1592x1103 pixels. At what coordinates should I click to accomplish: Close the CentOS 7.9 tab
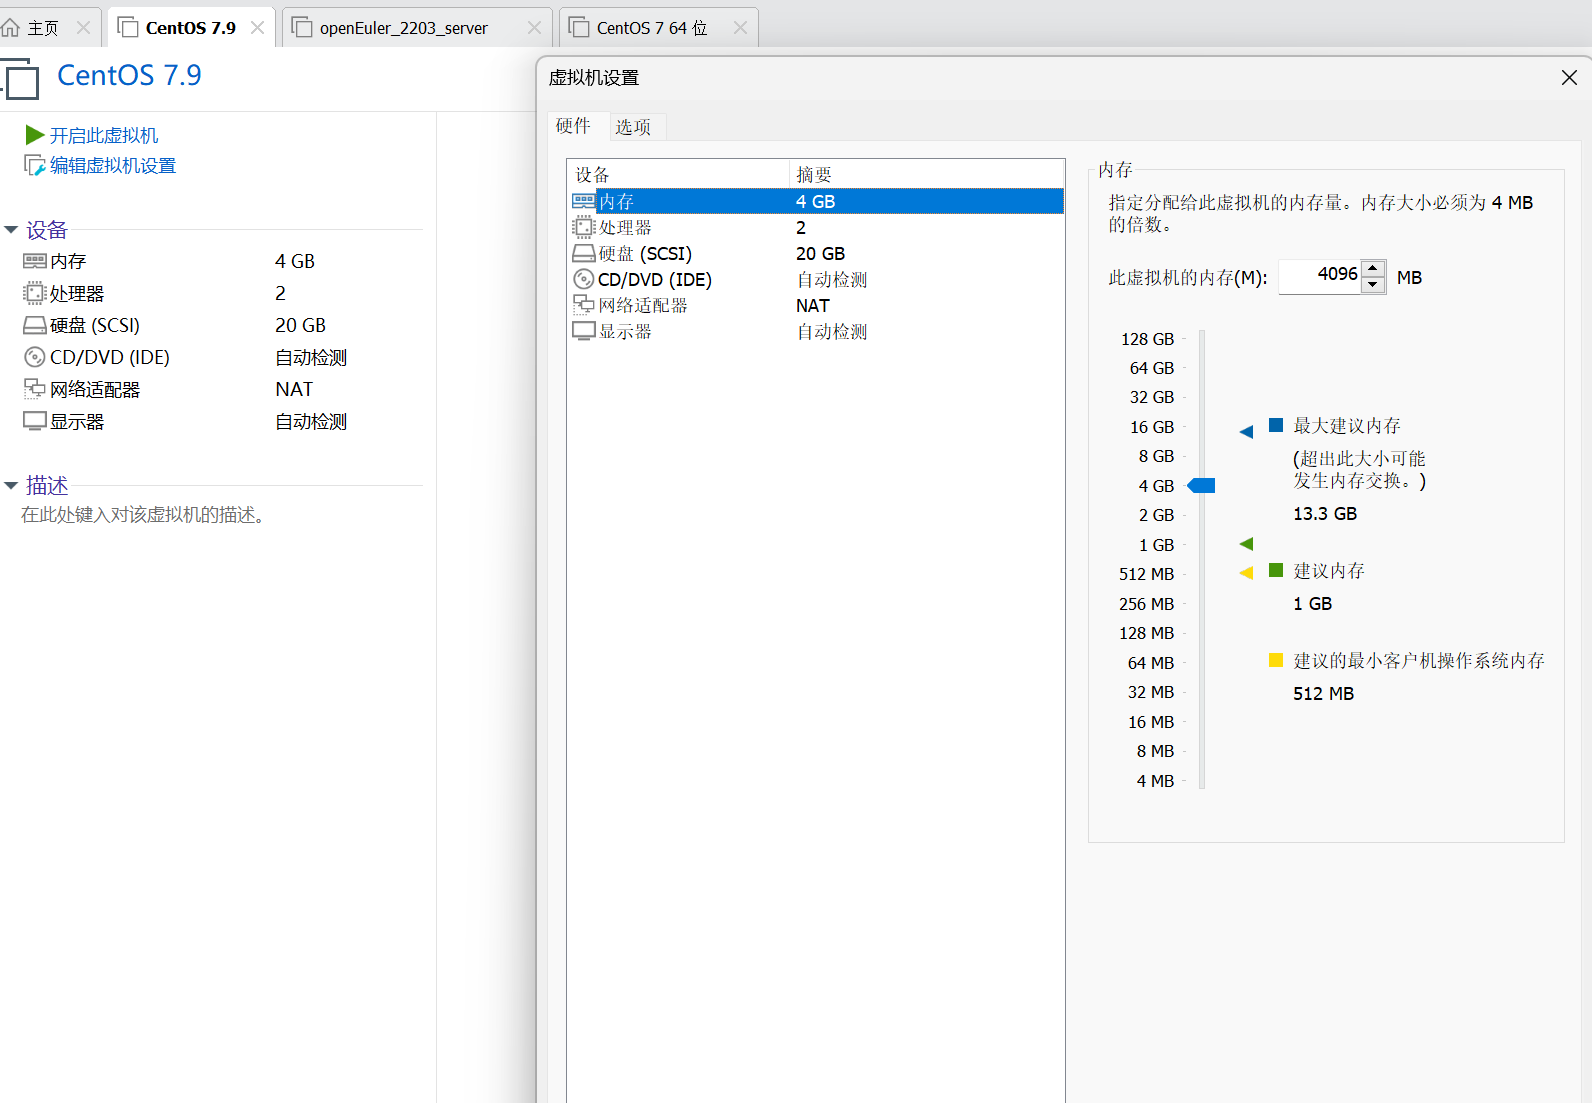click(257, 28)
